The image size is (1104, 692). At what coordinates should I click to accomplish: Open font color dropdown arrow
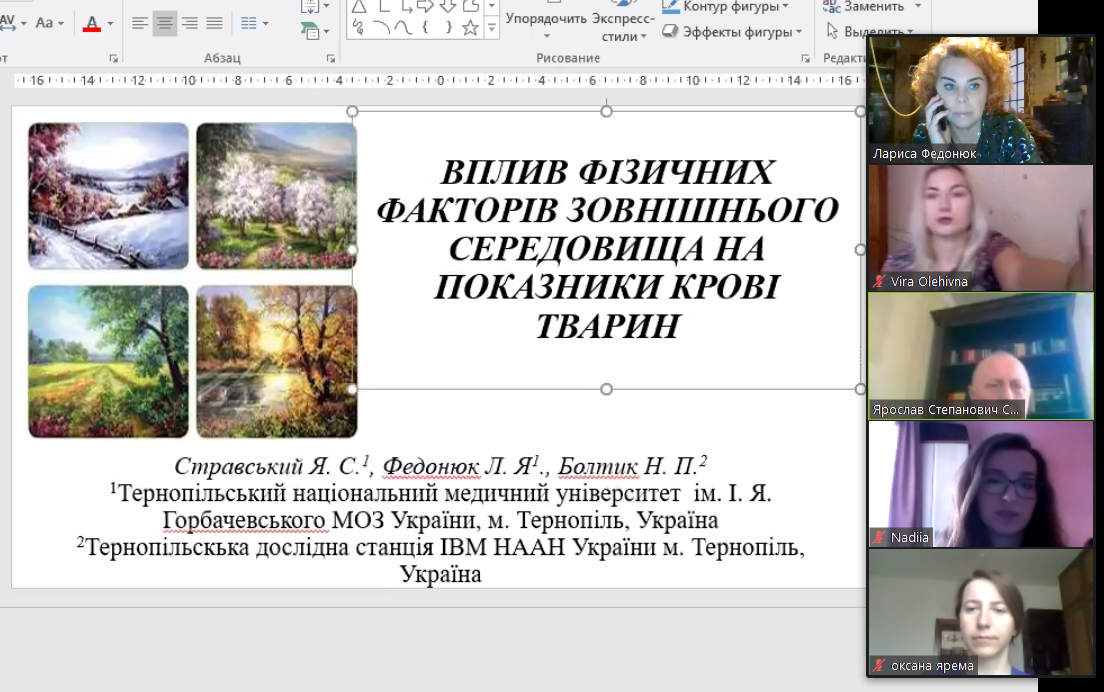[110, 23]
